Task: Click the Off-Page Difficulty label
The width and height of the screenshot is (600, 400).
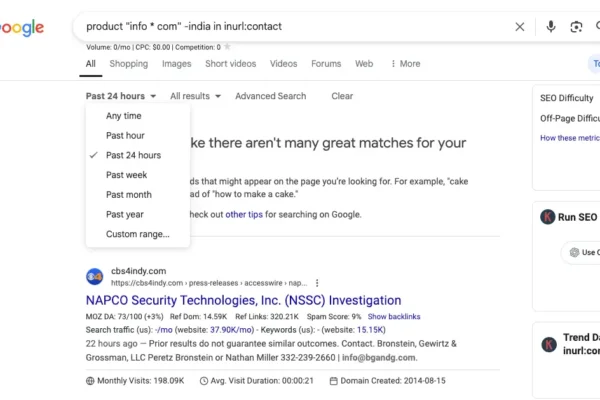Action: 570,119
